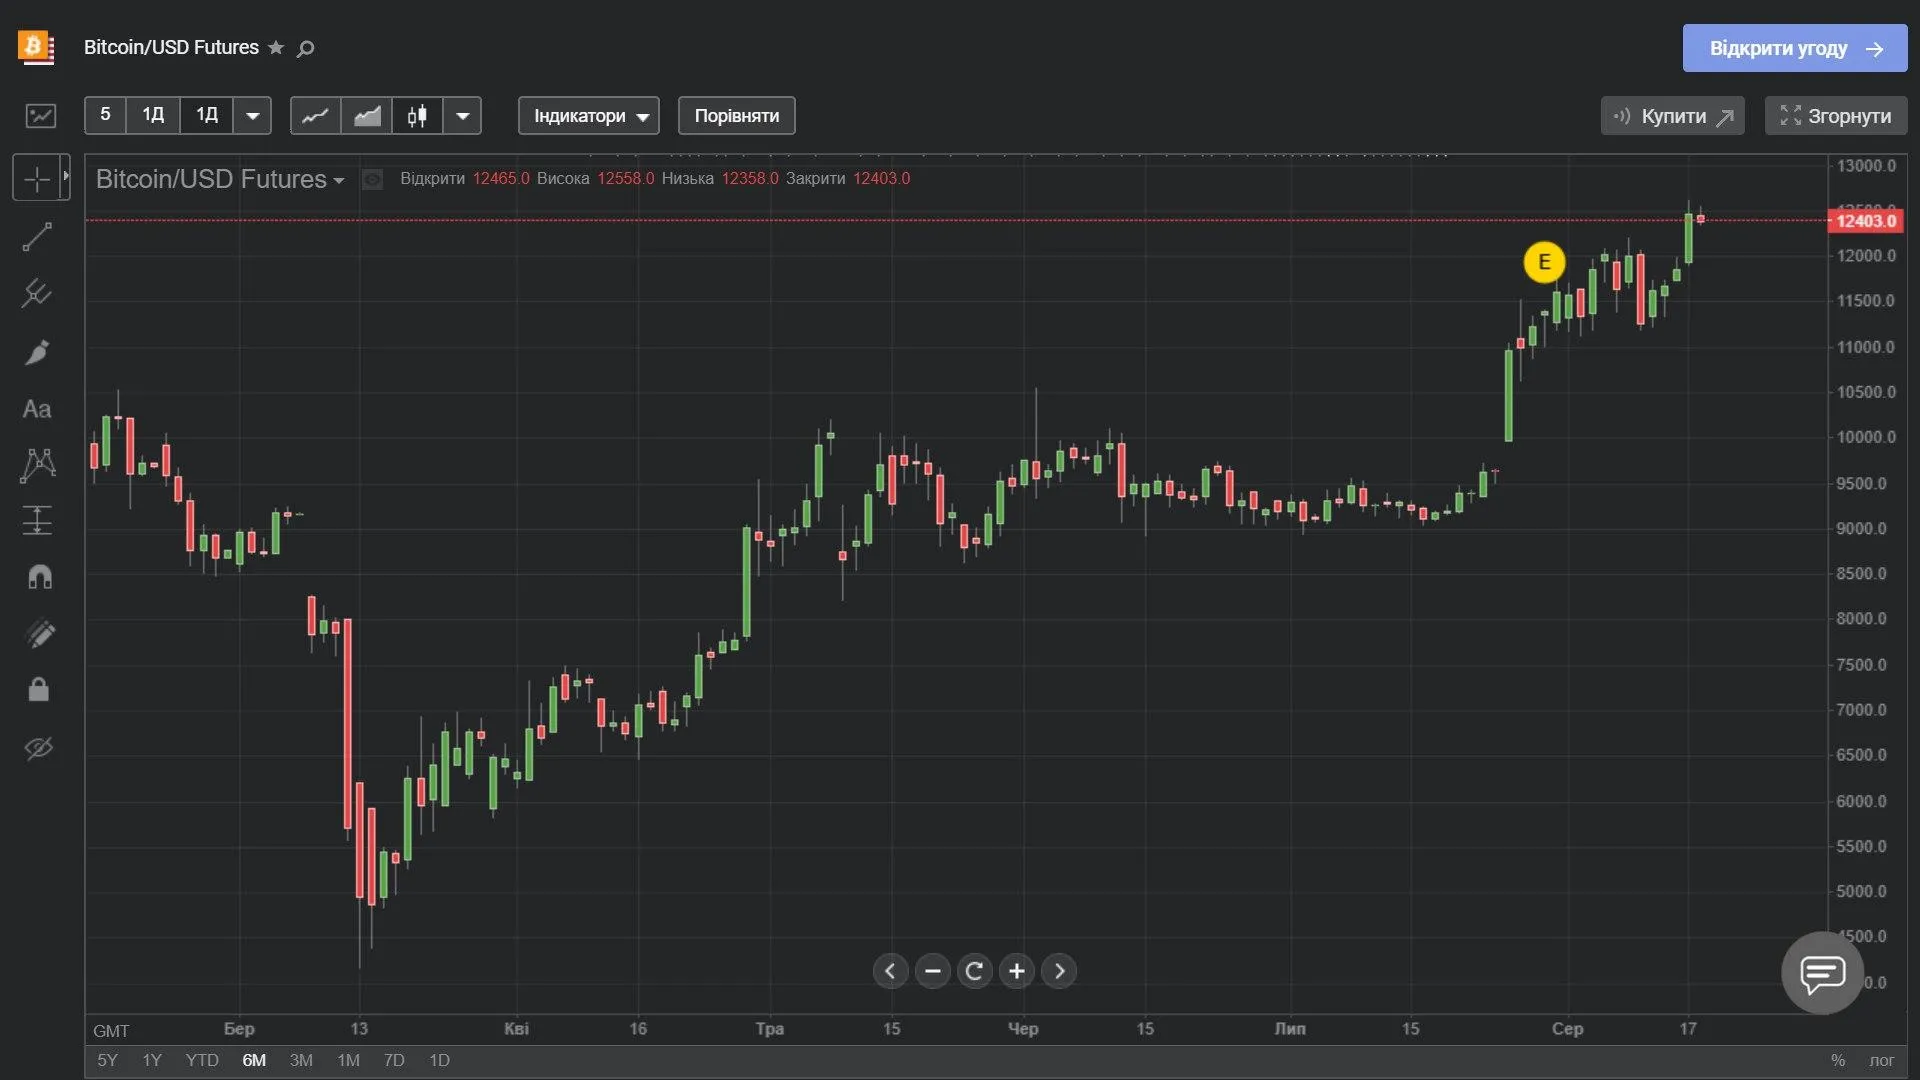Viewport: 1920px width, 1080px height.
Task: Select the 1D time range
Action: point(439,1060)
